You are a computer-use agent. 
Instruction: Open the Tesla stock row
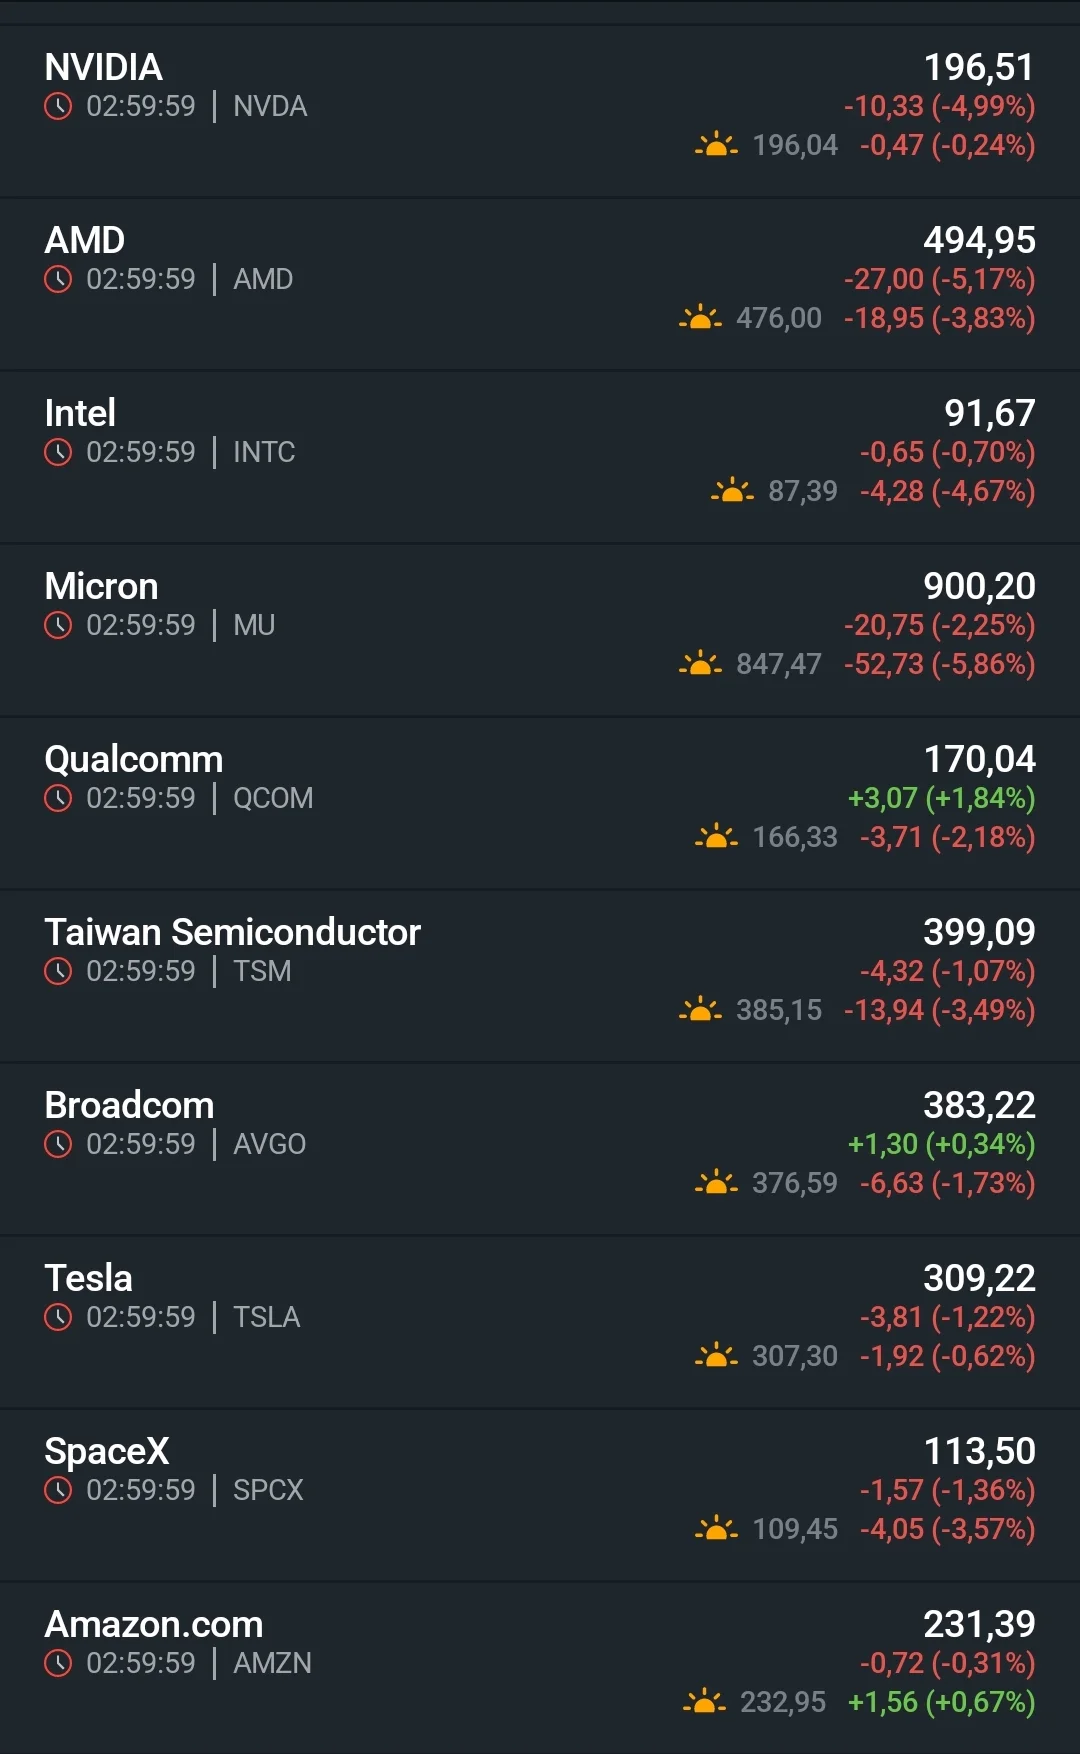pos(540,1322)
